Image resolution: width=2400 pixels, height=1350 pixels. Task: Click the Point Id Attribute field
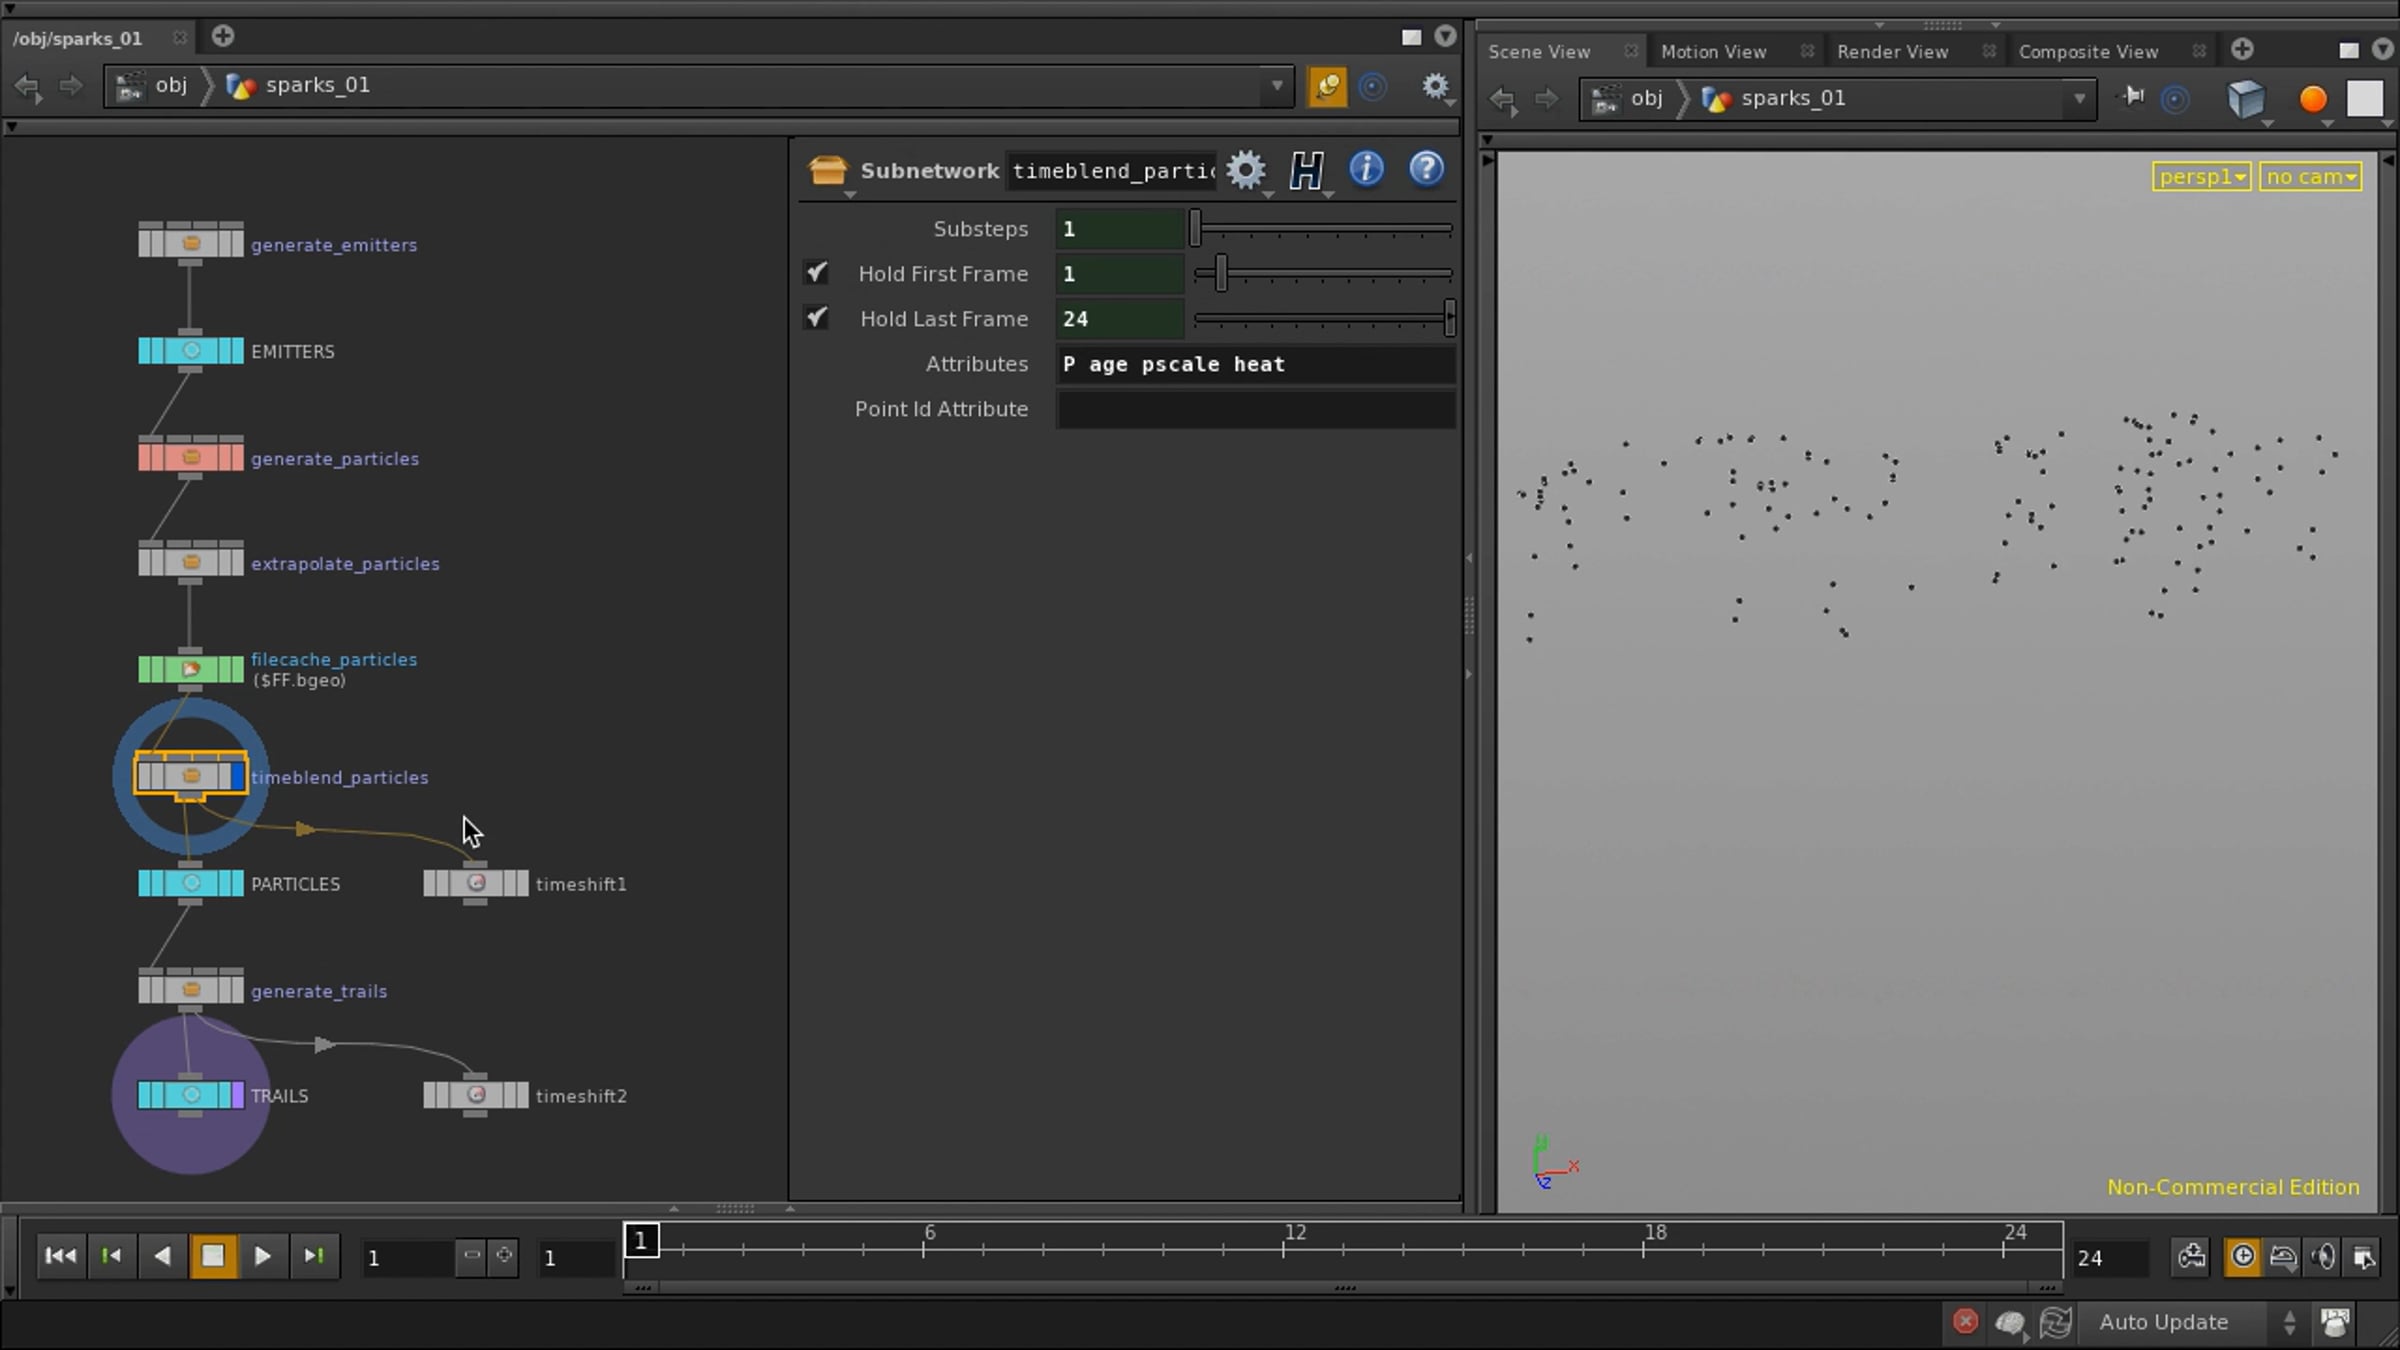pyautogui.click(x=1255, y=409)
